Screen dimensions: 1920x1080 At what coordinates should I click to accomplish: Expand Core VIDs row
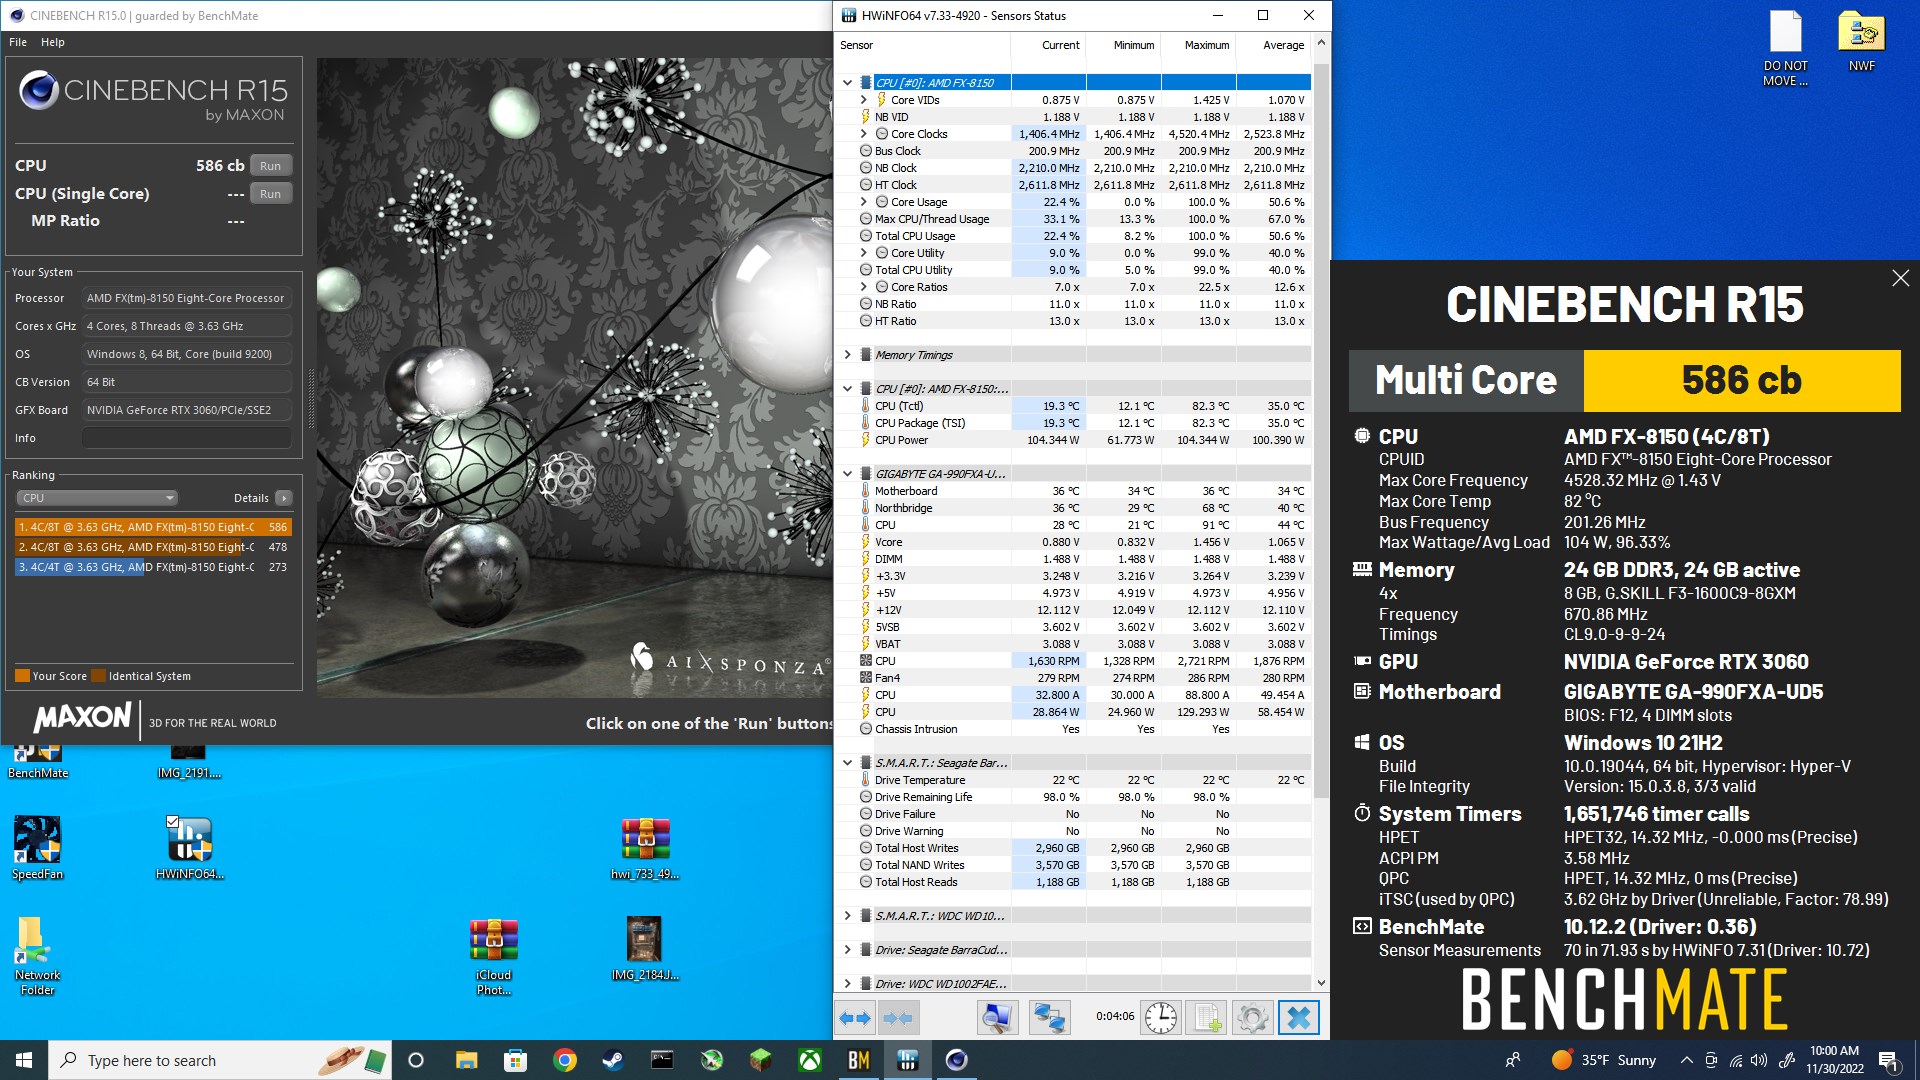click(864, 100)
